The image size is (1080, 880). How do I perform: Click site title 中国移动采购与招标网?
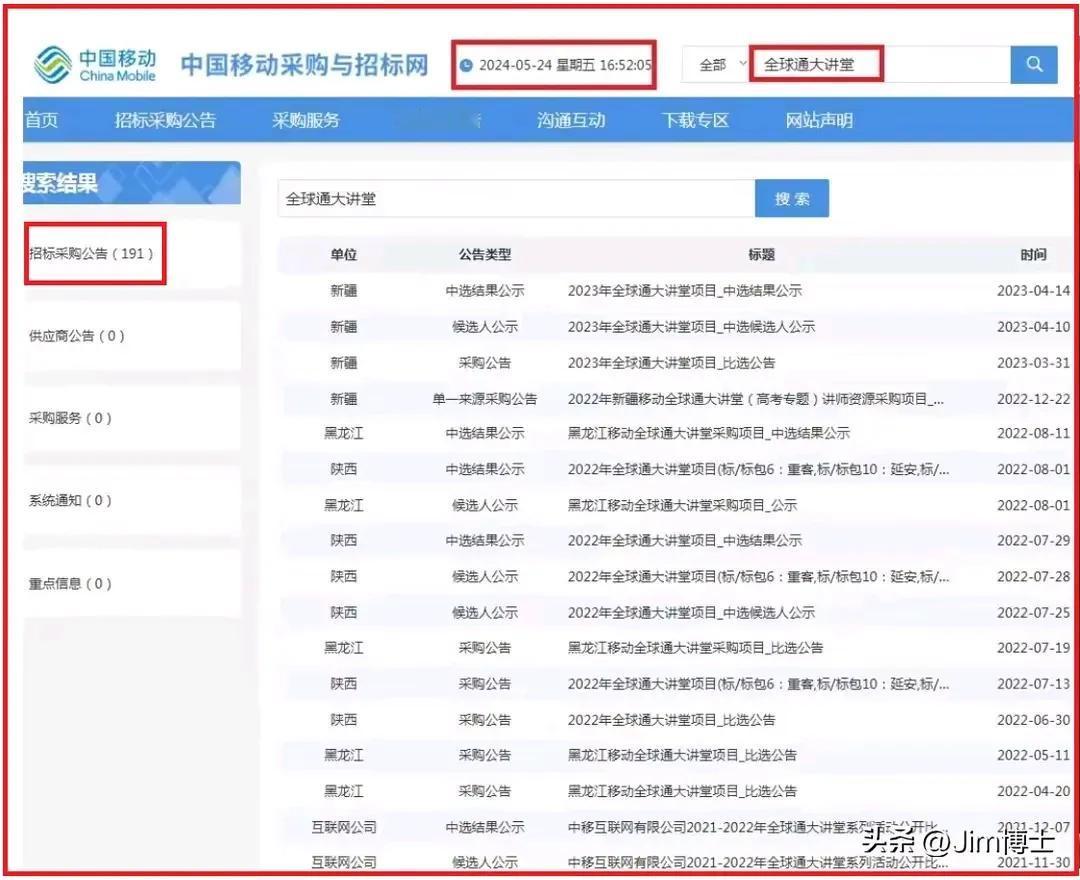[x=304, y=65]
